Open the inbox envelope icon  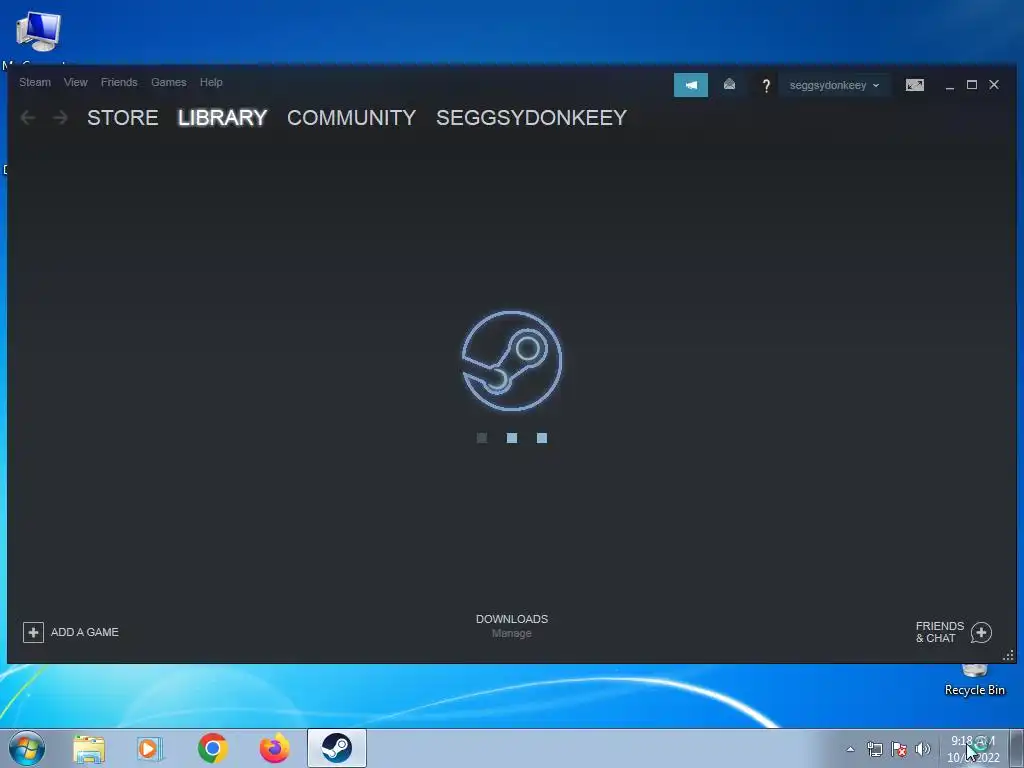click(729, 84)
